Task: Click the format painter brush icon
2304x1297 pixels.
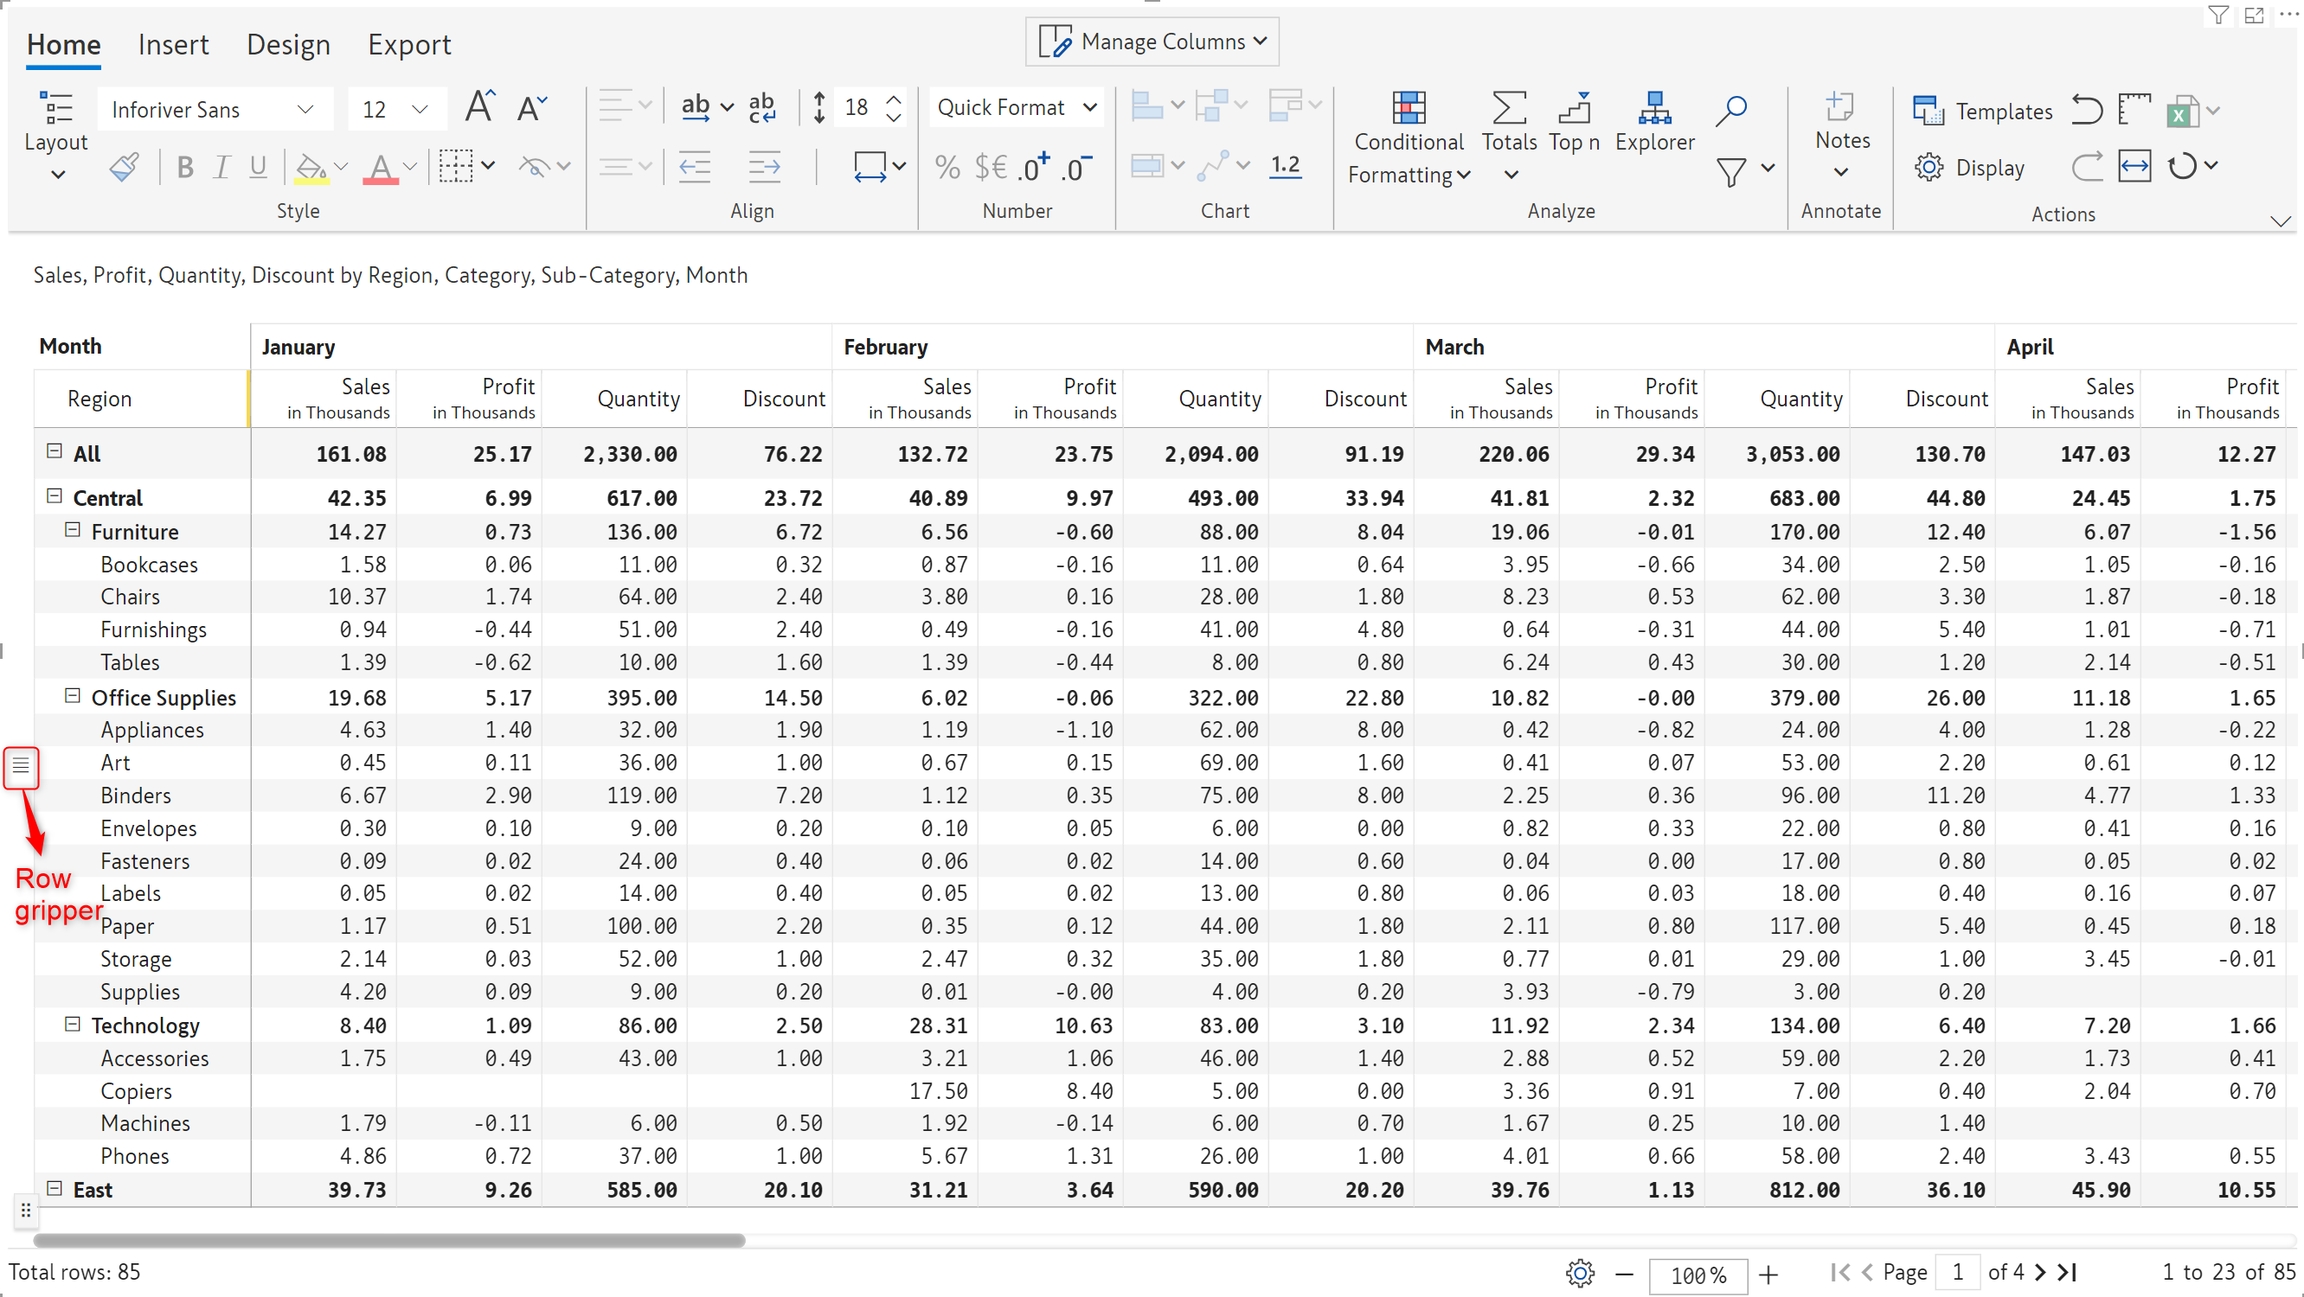Action: click(x=124, y=167)
